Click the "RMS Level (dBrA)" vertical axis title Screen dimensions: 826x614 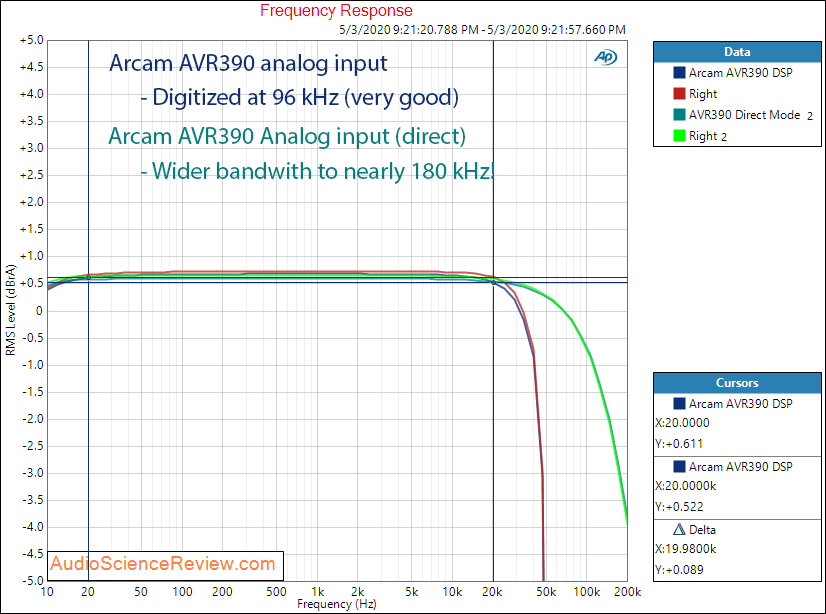(11, 310)
